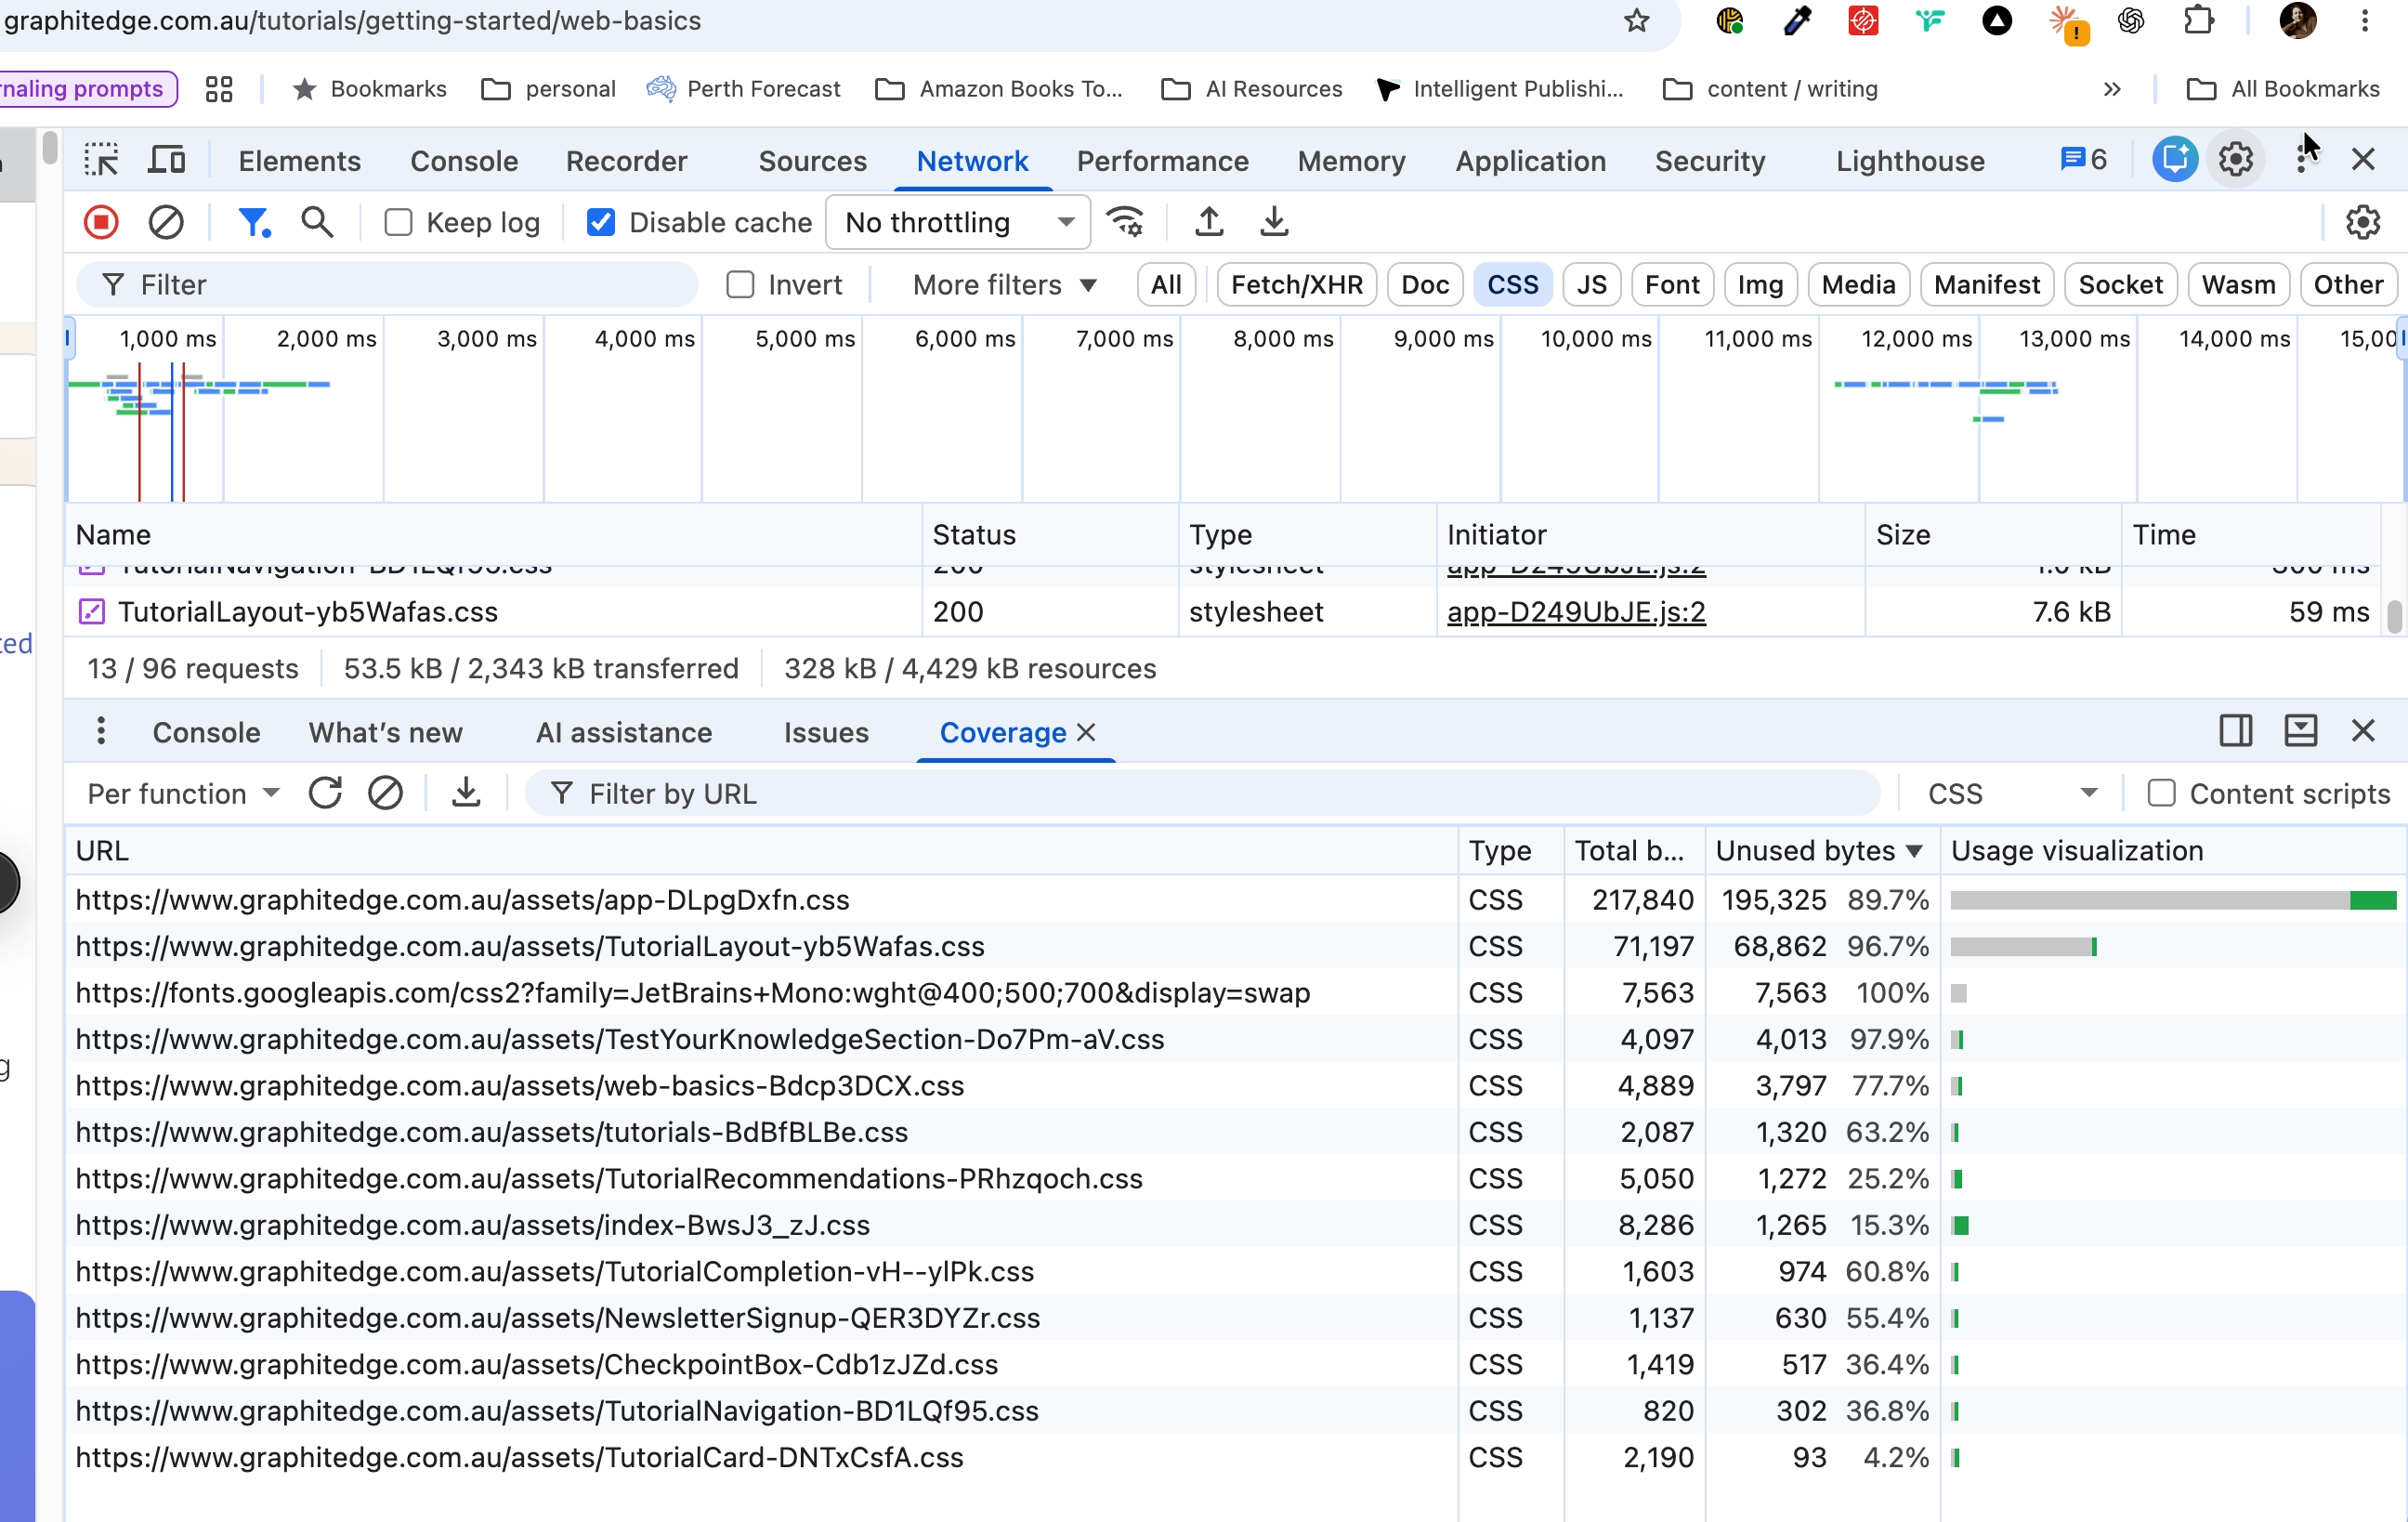Open All Bookmarks folder
This screenshot has width=2408, height=1522.
tap(2283, 89)
